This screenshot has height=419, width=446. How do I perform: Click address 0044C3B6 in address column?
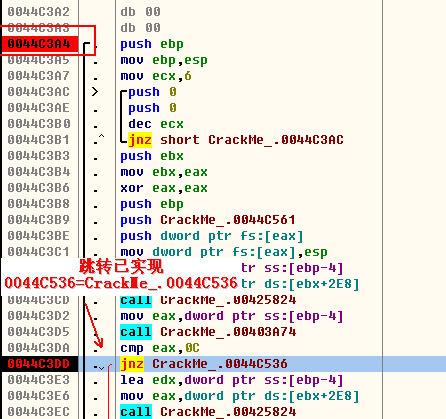pyautogui.click(x=39, y=188)
